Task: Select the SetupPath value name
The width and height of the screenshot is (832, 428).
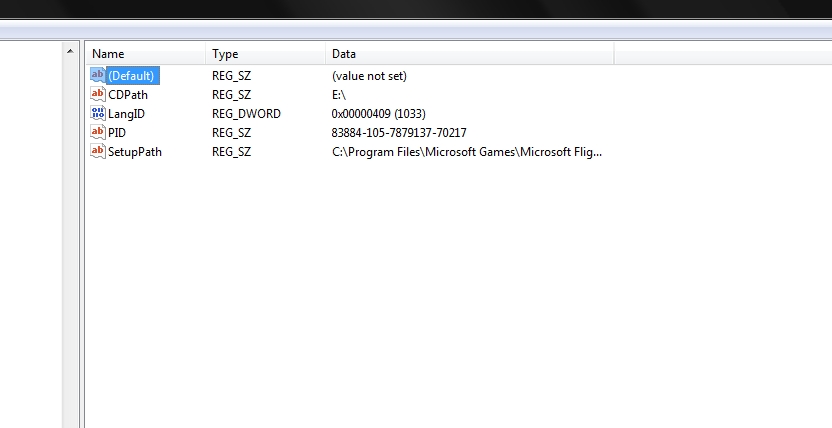Action: click(x=135, y=152)
